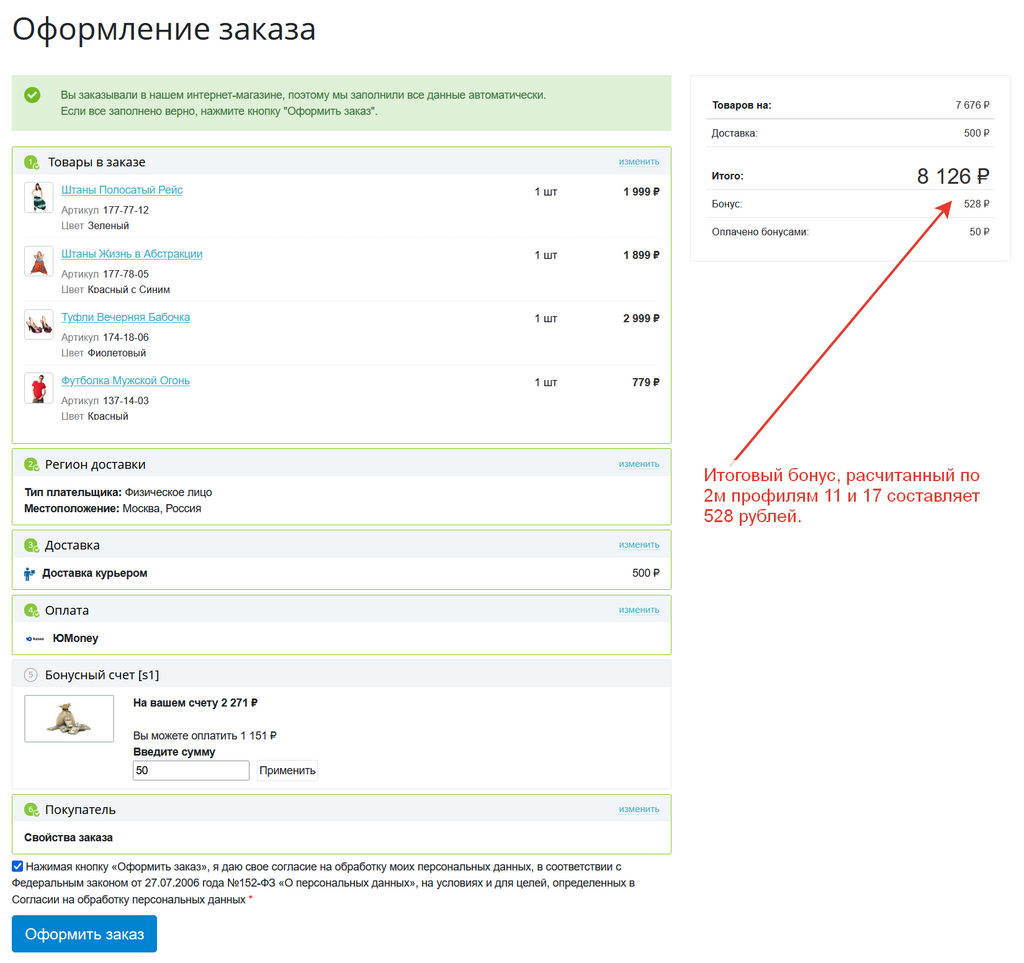The height and width of the screenshot is (963, 1024).
Task: Click the courier delivery icon
Action: (x=29, y=574)
